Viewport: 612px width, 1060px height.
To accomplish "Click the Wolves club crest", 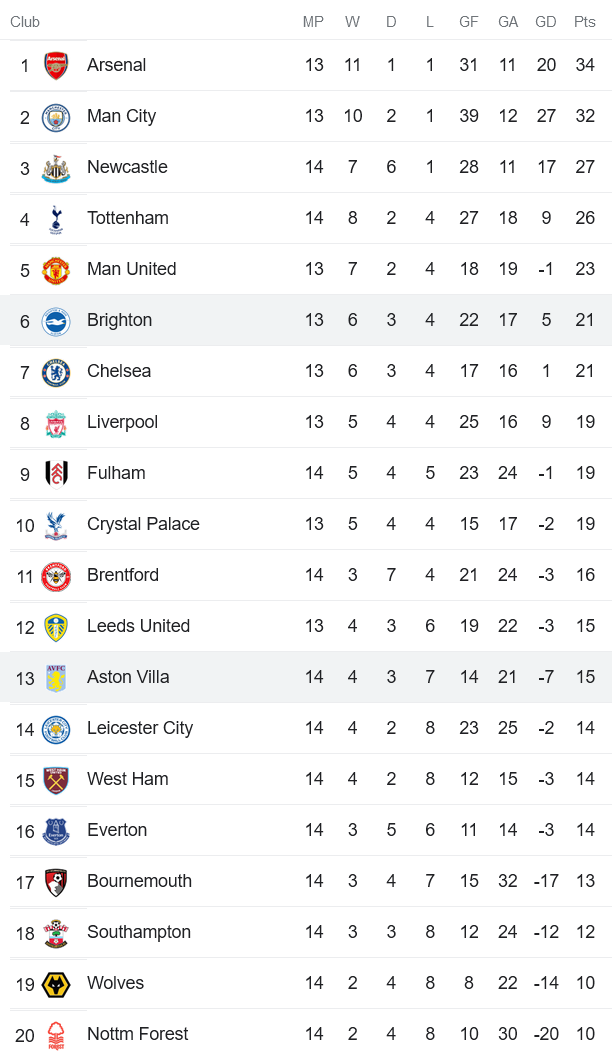I will [x=56, y=984].
